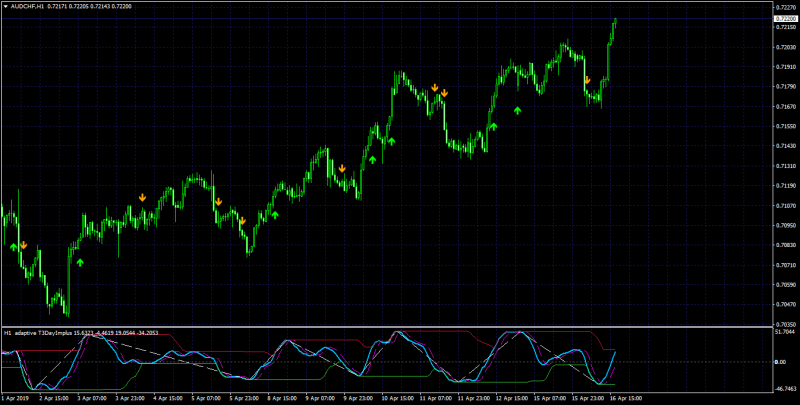Click the 0.71670 price scale value
The width and height of the screenshot is (800, 405).
786,107
